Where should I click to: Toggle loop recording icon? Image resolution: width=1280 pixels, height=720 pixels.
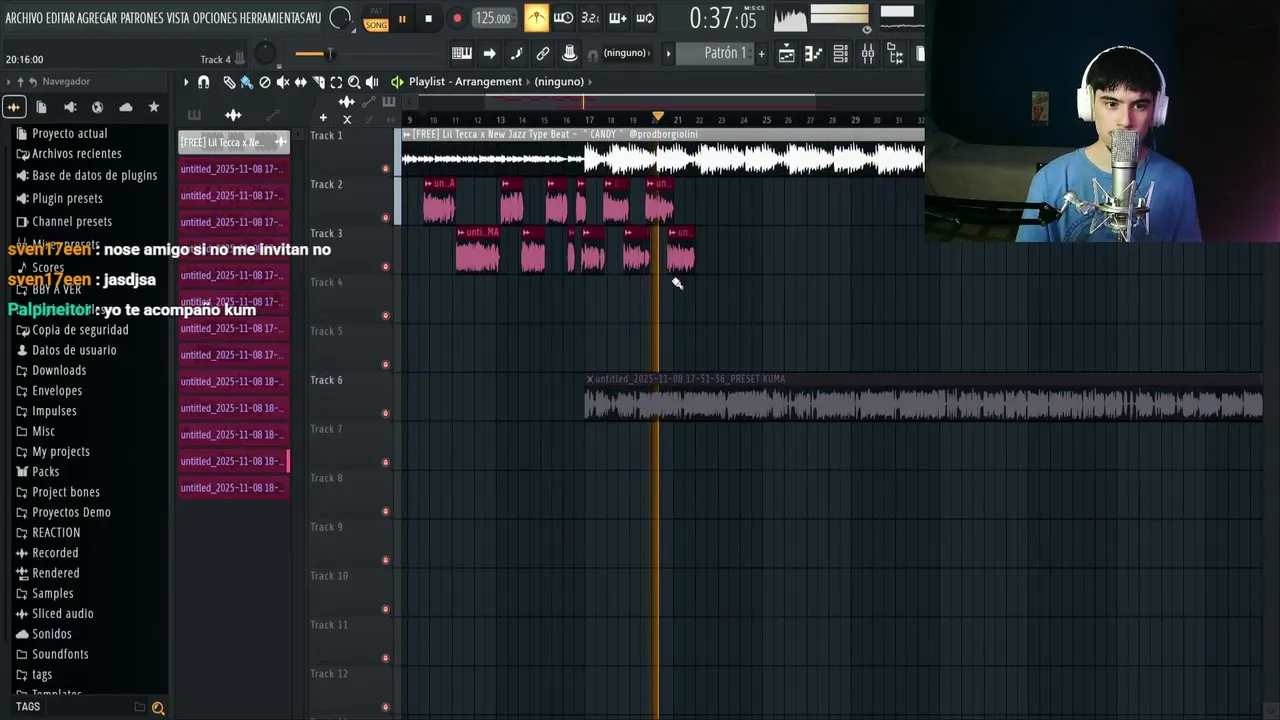[x=645, y=18]
